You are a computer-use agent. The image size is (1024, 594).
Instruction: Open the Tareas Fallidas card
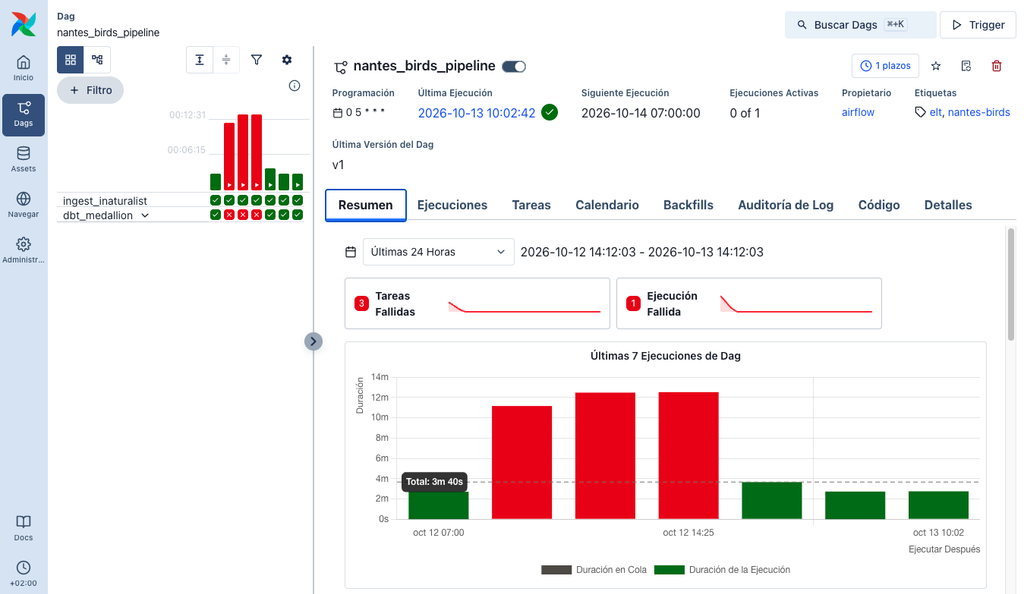pyautogui.click(x=477, y=304)
